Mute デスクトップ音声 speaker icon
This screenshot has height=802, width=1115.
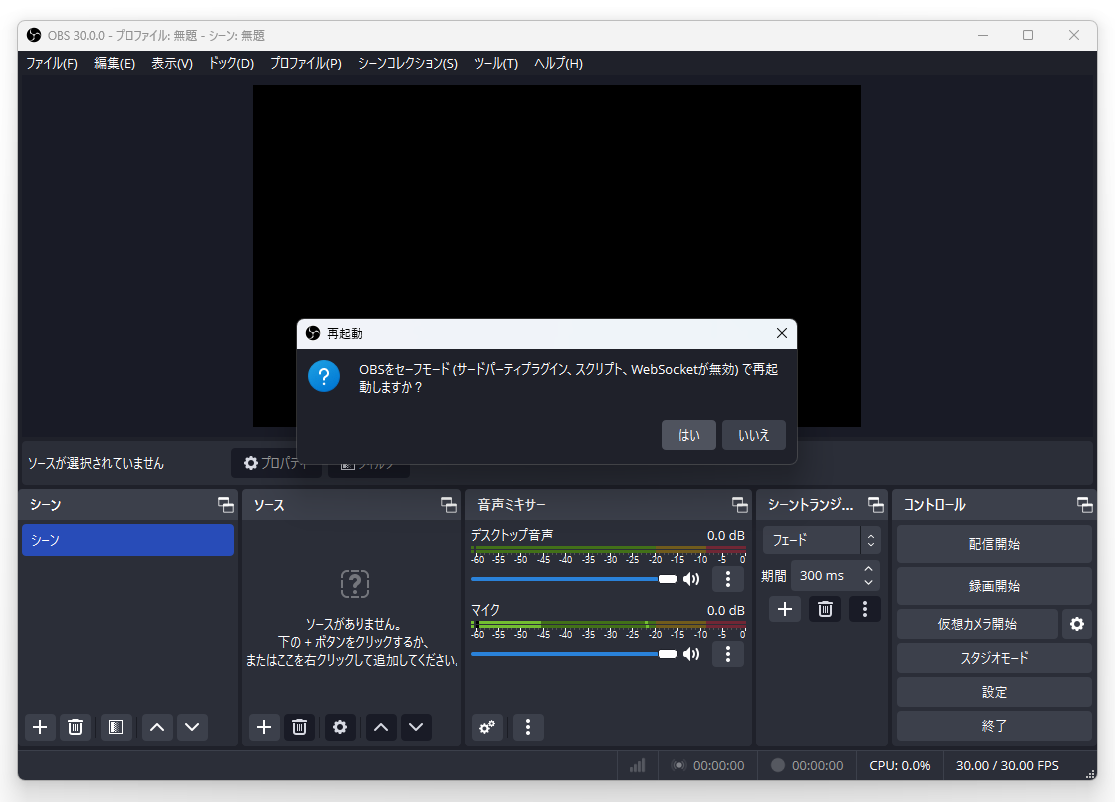pyautogui.click(x=691, y=579)
